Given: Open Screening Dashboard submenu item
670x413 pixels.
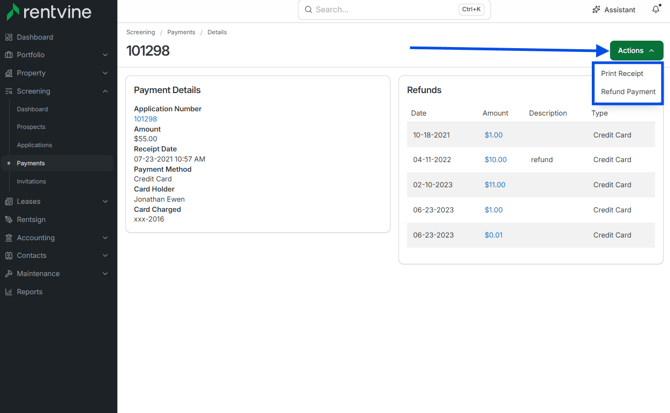Looking at the screenshot, I should [32, 109].
